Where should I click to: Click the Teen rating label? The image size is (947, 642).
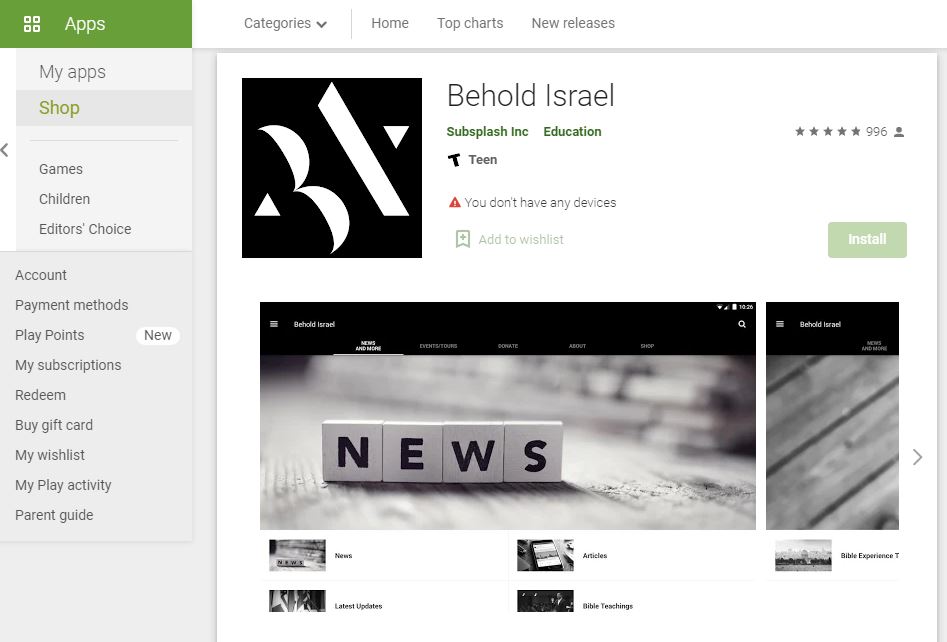[x=483, y=160]
